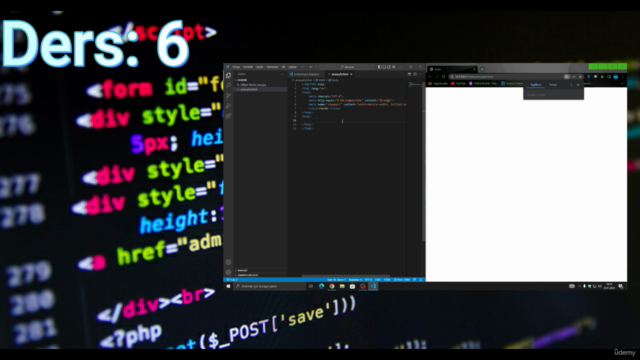Bookmark this page with the star icon
The width and height of the screenshot is (640, 360).
(580, 77)
